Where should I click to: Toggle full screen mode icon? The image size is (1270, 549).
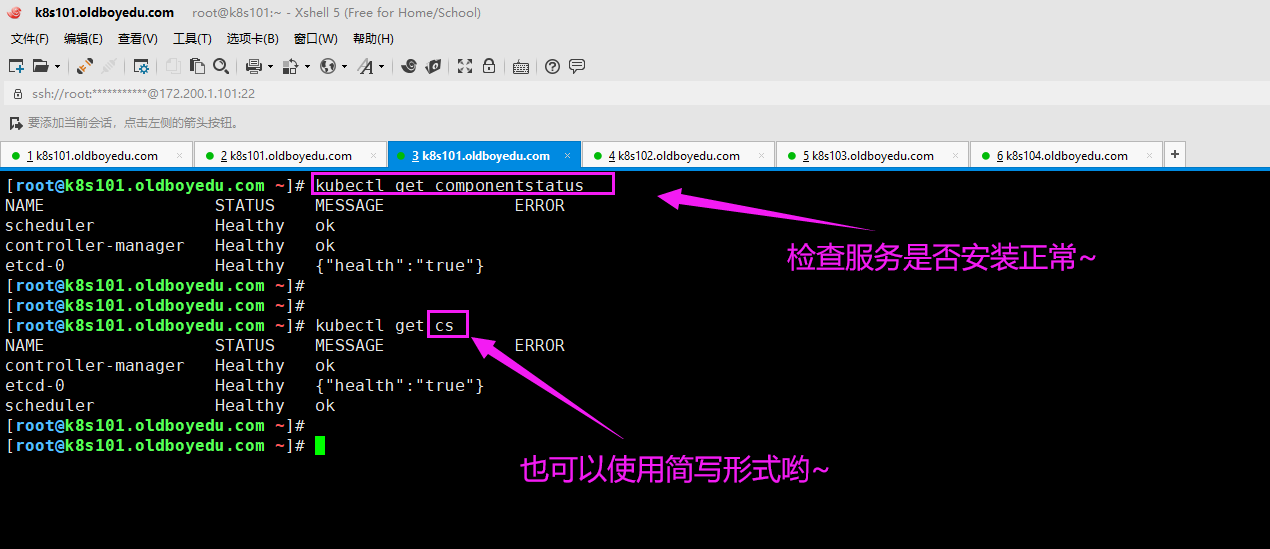tap(465, 66)
